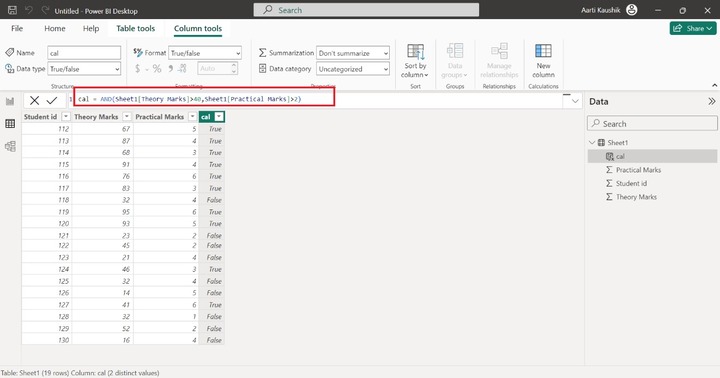This screenshot has width=720, height=378.
Task: Open the Theory Marks column filter dropdown
Action: tap(127, 117)
